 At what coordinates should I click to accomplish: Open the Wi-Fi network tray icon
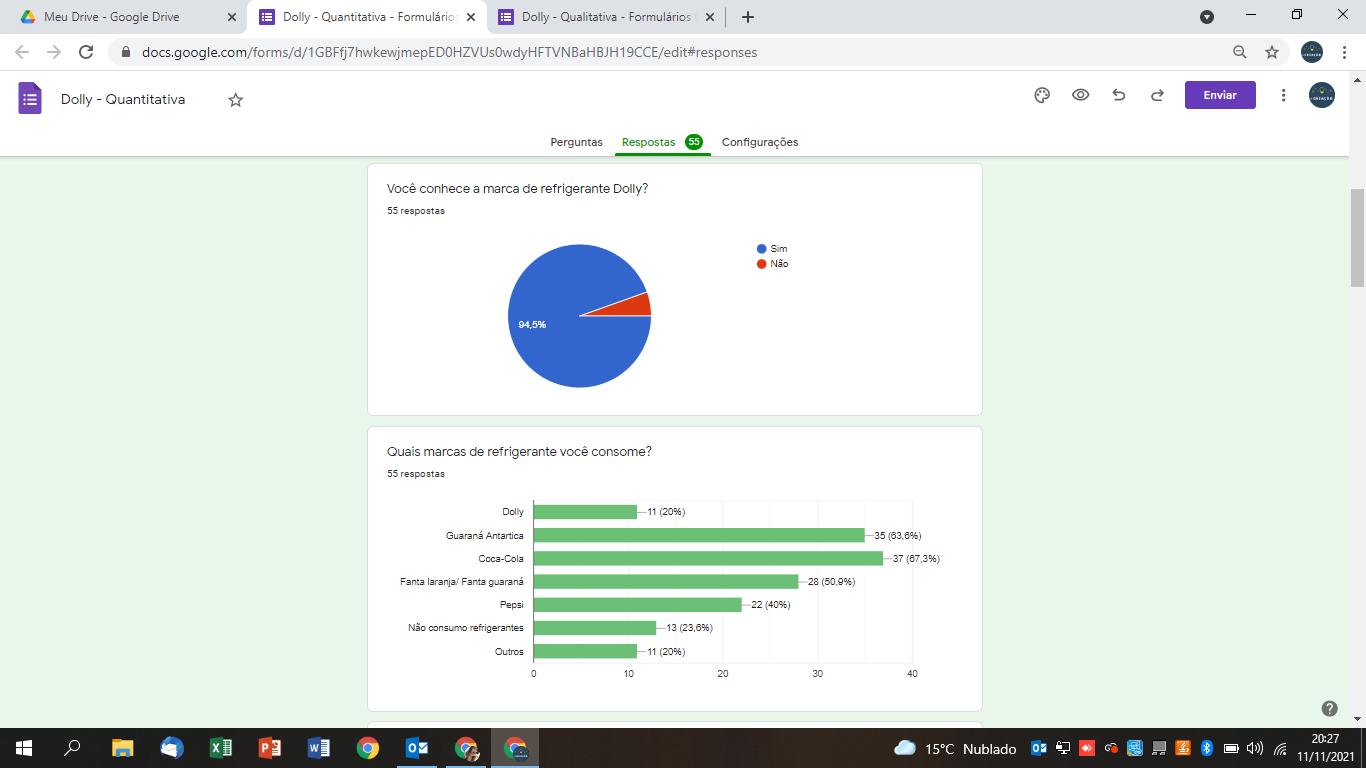(x=1280, y=748)
